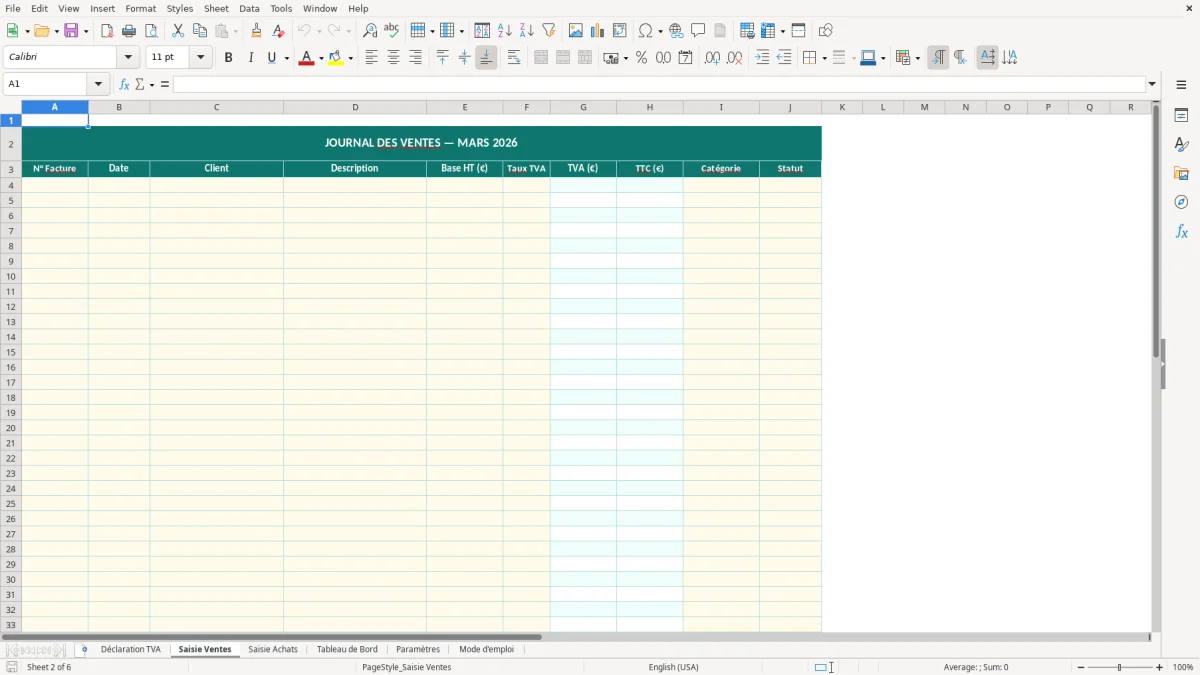The height and width of the screenshot is (675, 1200).
Task: Click the Copy icon
Action: (200, 31)
